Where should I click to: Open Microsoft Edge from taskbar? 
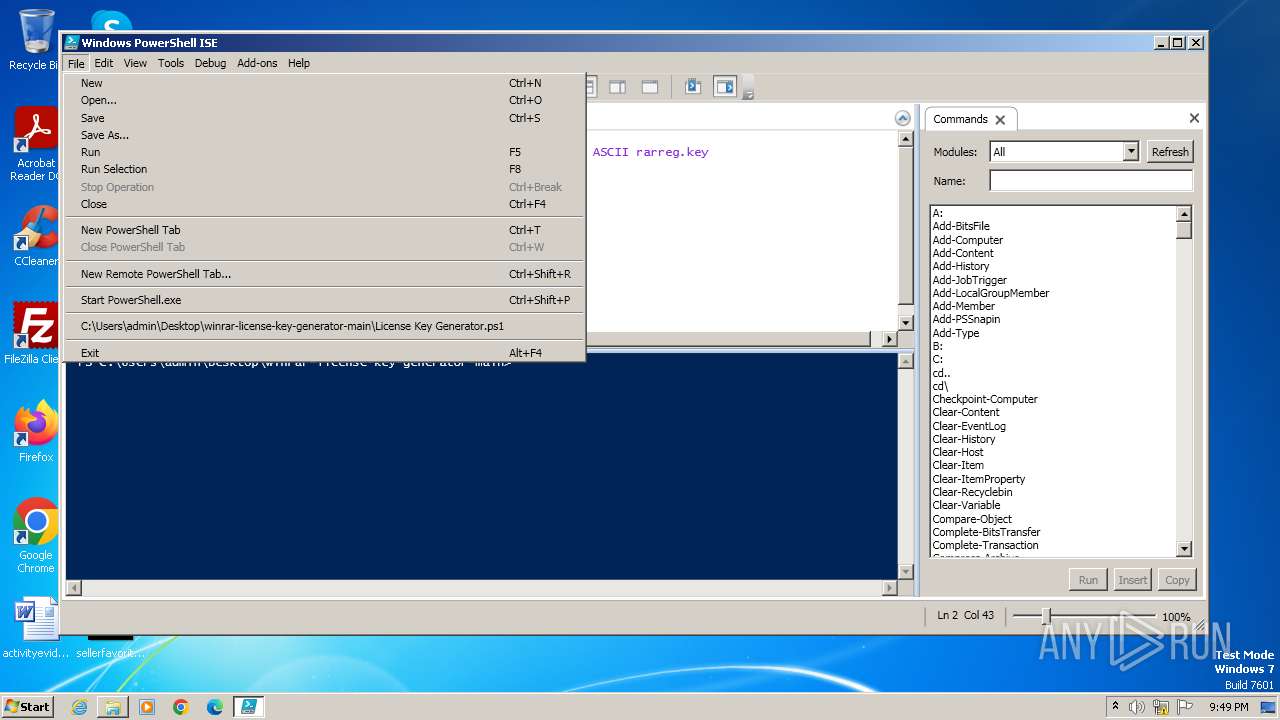[215, 707]
